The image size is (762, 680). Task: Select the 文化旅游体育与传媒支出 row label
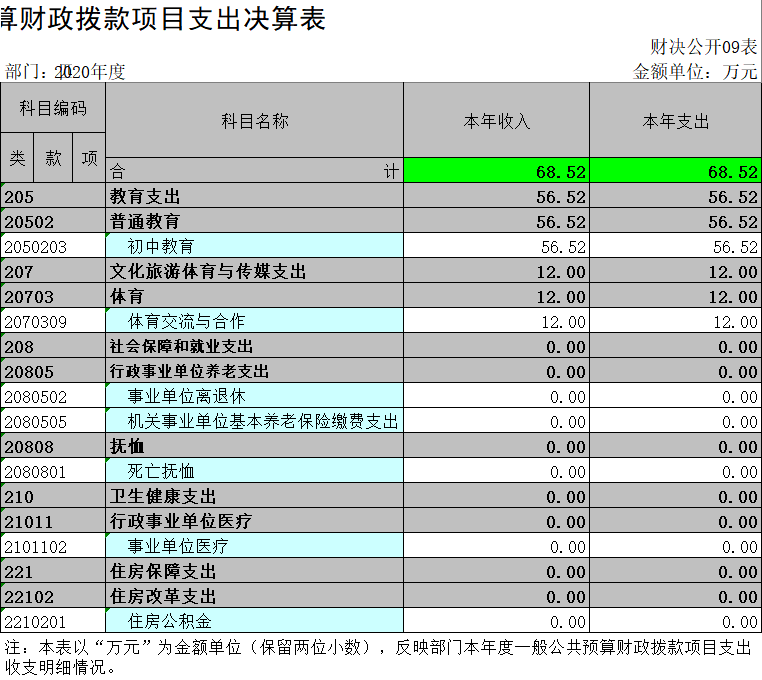pos(254,271)
